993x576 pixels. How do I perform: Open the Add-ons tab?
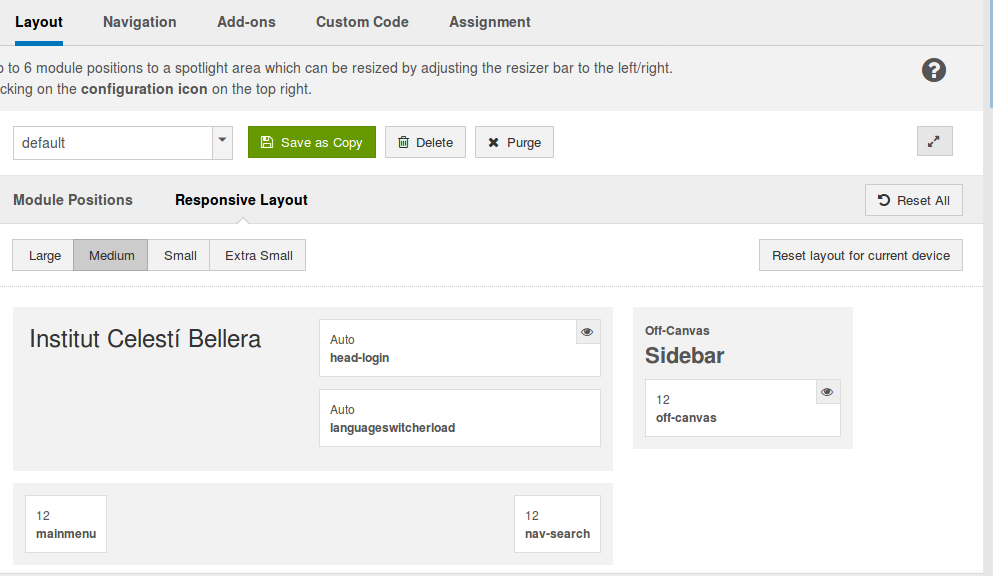pos(246,22)
